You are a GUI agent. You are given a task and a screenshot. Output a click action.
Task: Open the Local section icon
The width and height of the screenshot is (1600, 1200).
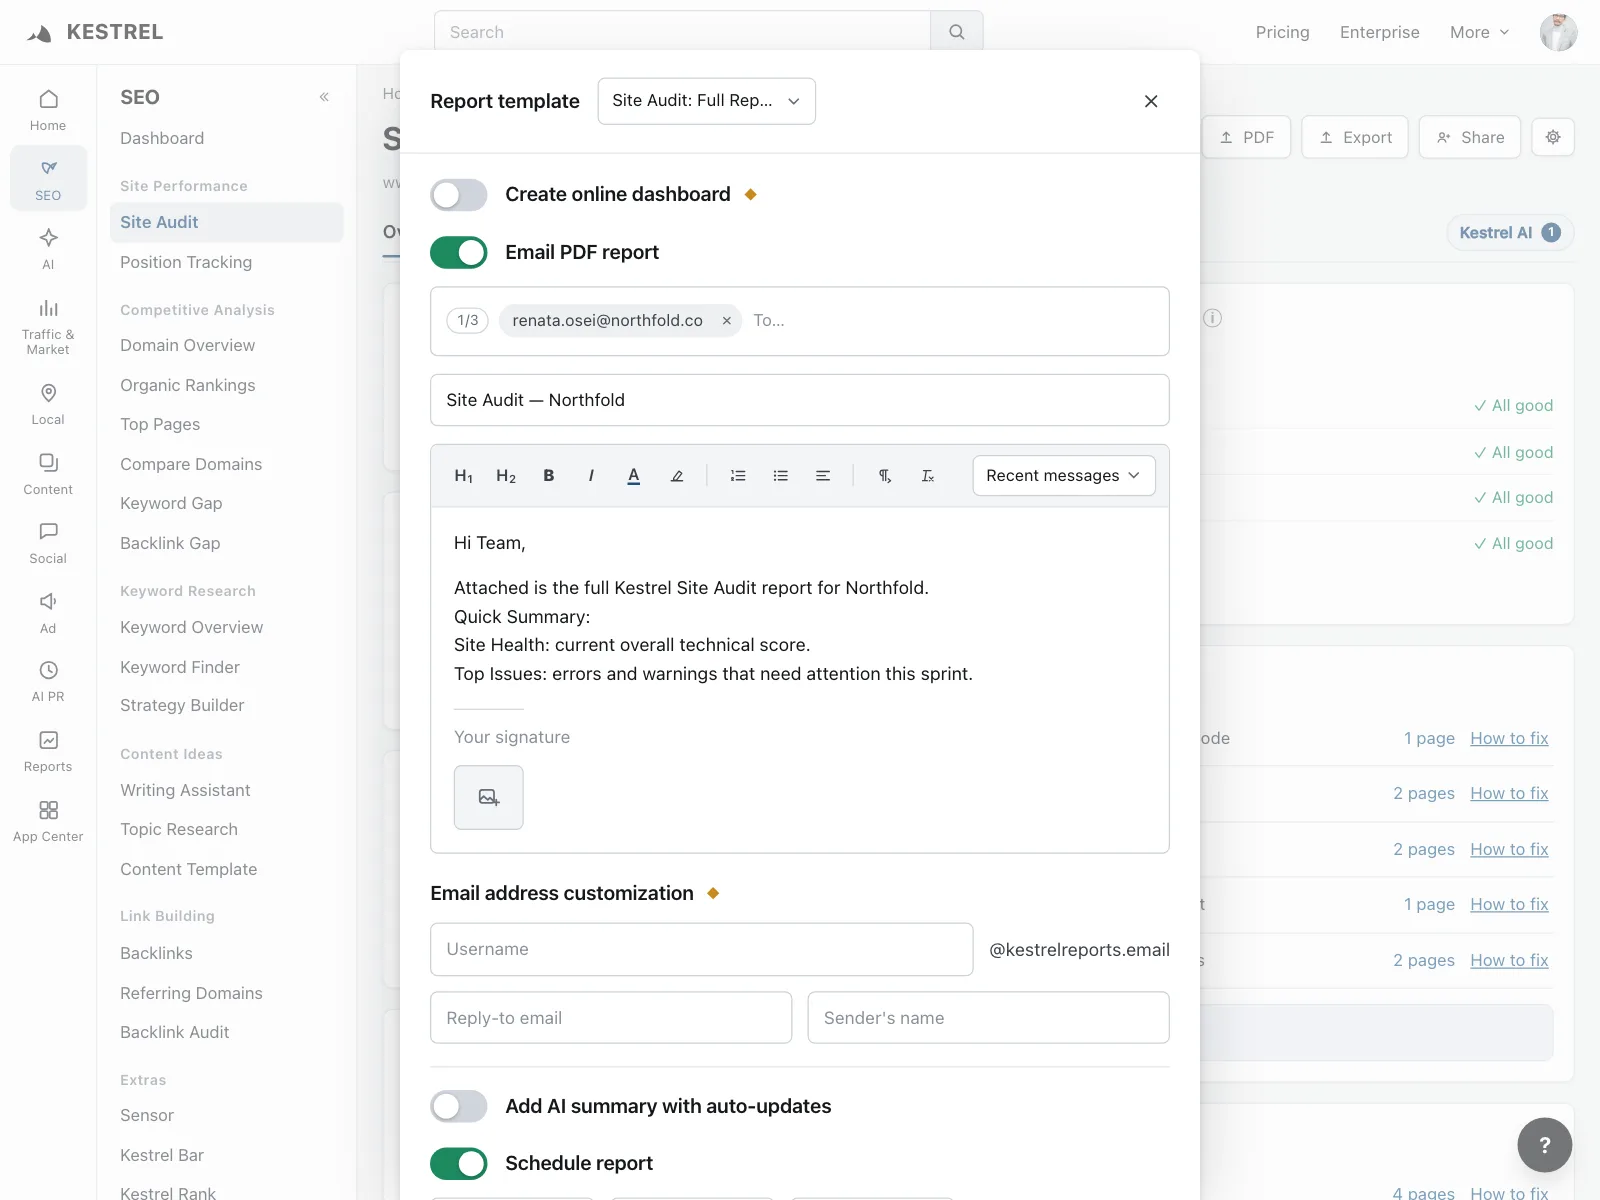[48, 403]
